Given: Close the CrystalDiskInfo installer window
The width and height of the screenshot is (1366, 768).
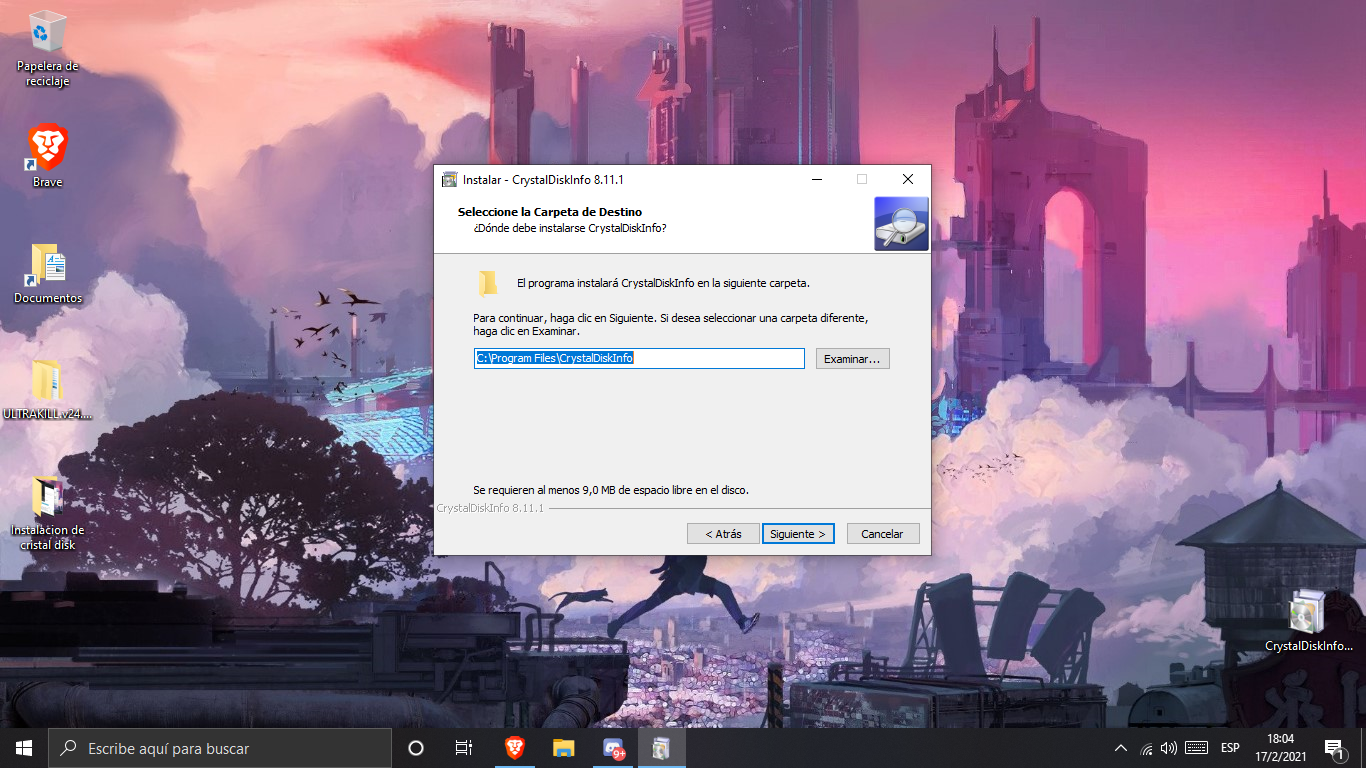Looking at the screenshot, I should (907, 180).
